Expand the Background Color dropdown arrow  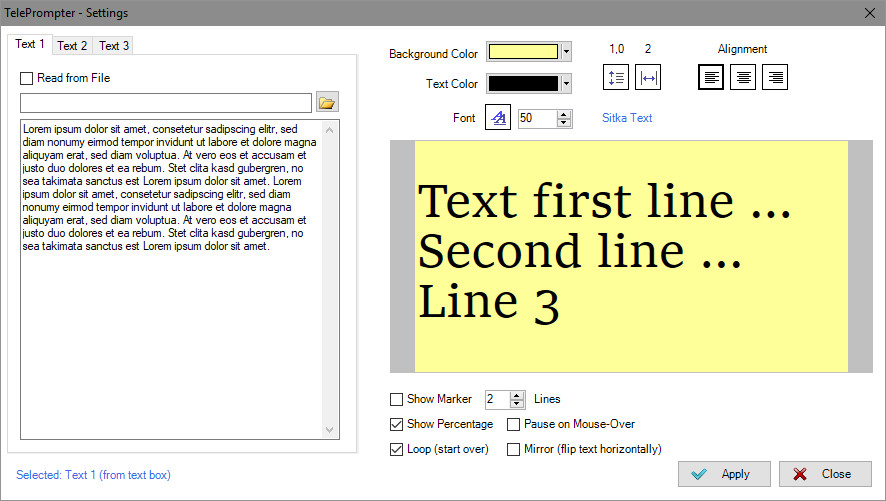pyautogui.click(x=566, y=52)
